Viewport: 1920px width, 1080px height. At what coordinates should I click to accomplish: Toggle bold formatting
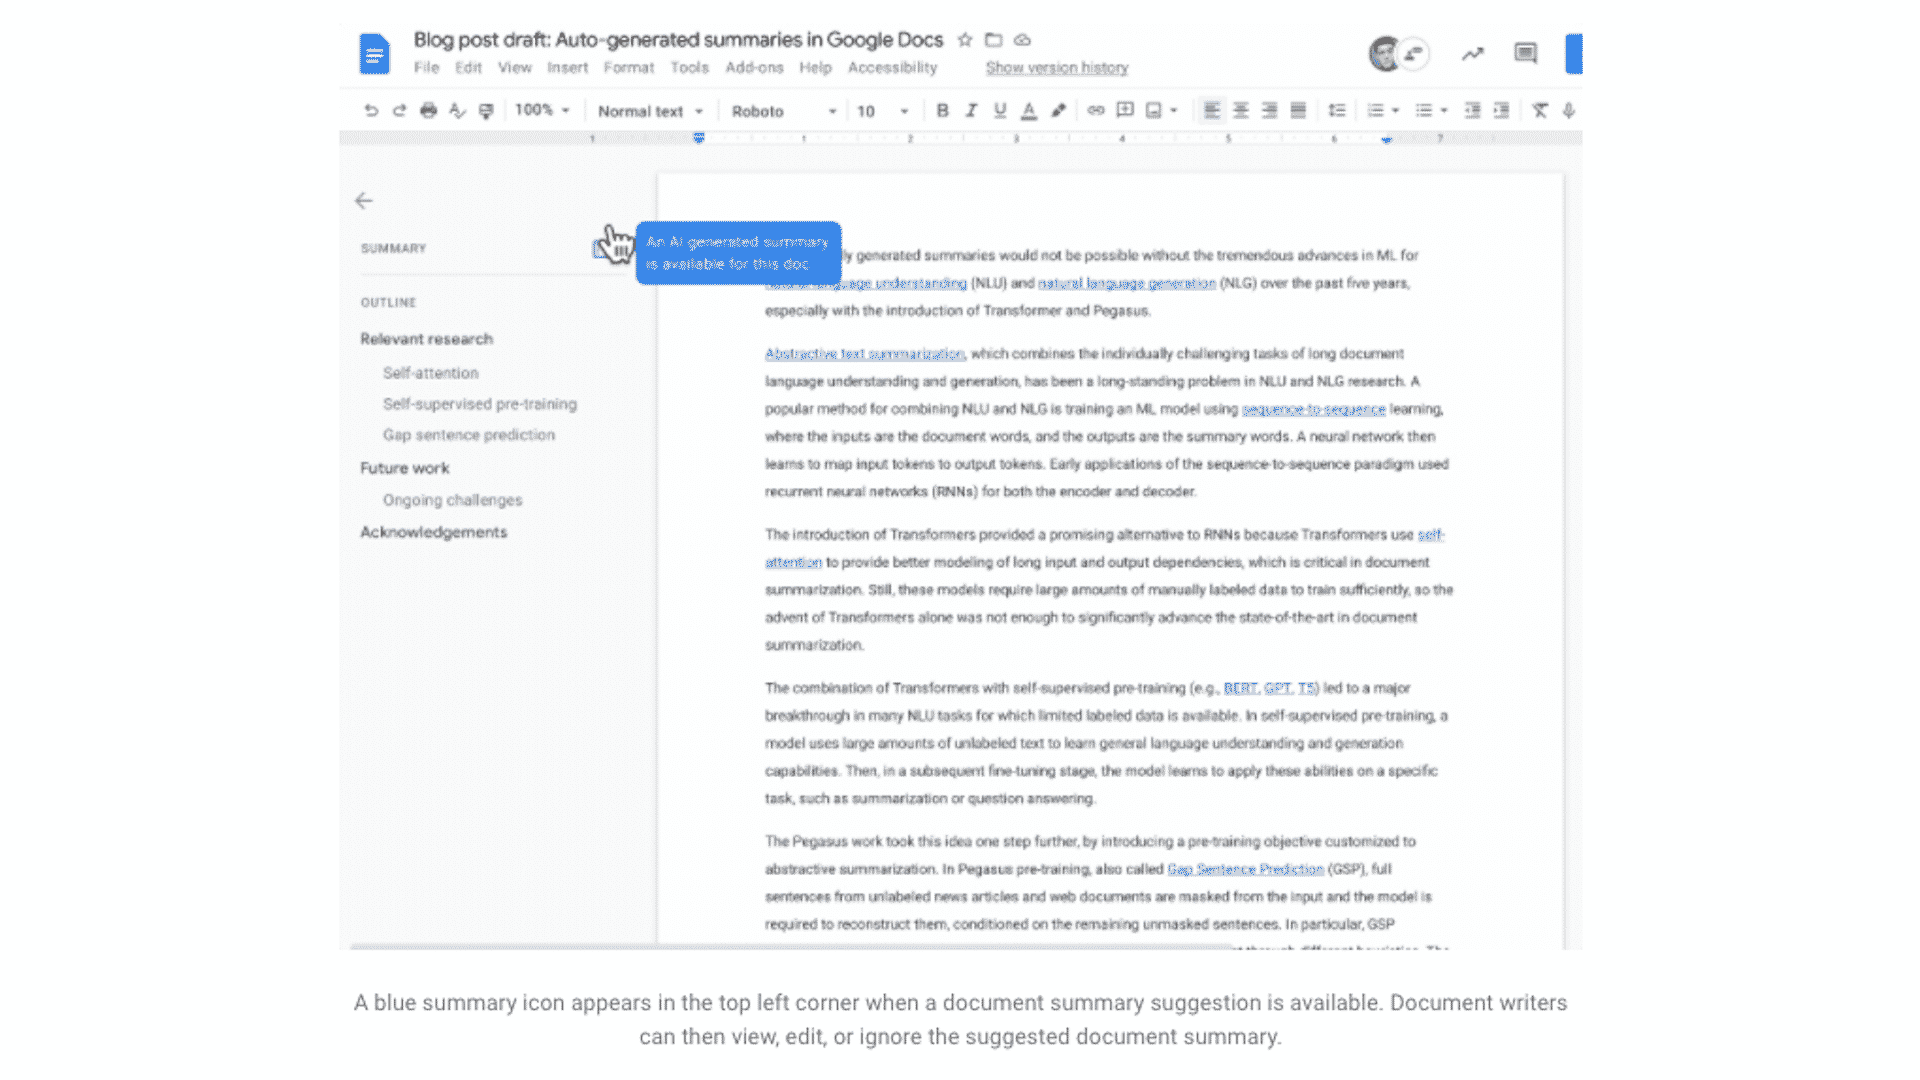[x=942, y=111]
